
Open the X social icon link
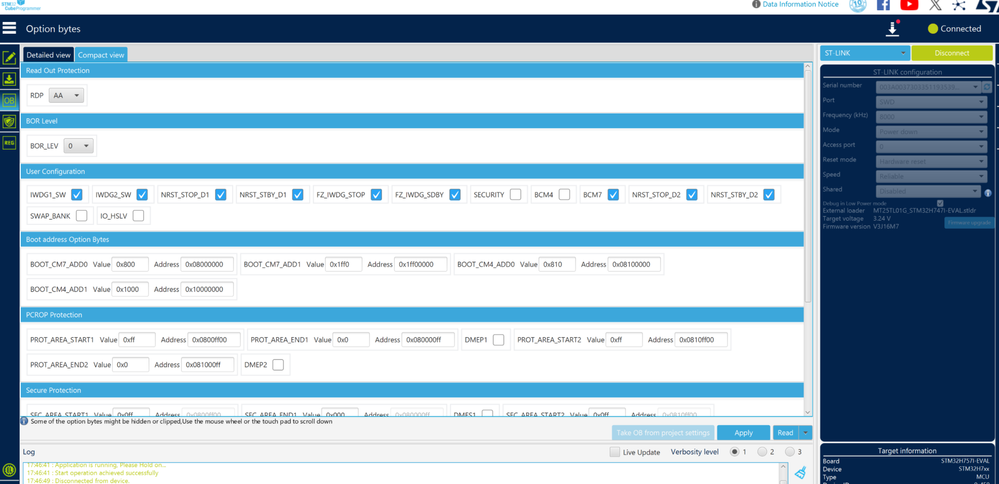[x=935, y=5]
